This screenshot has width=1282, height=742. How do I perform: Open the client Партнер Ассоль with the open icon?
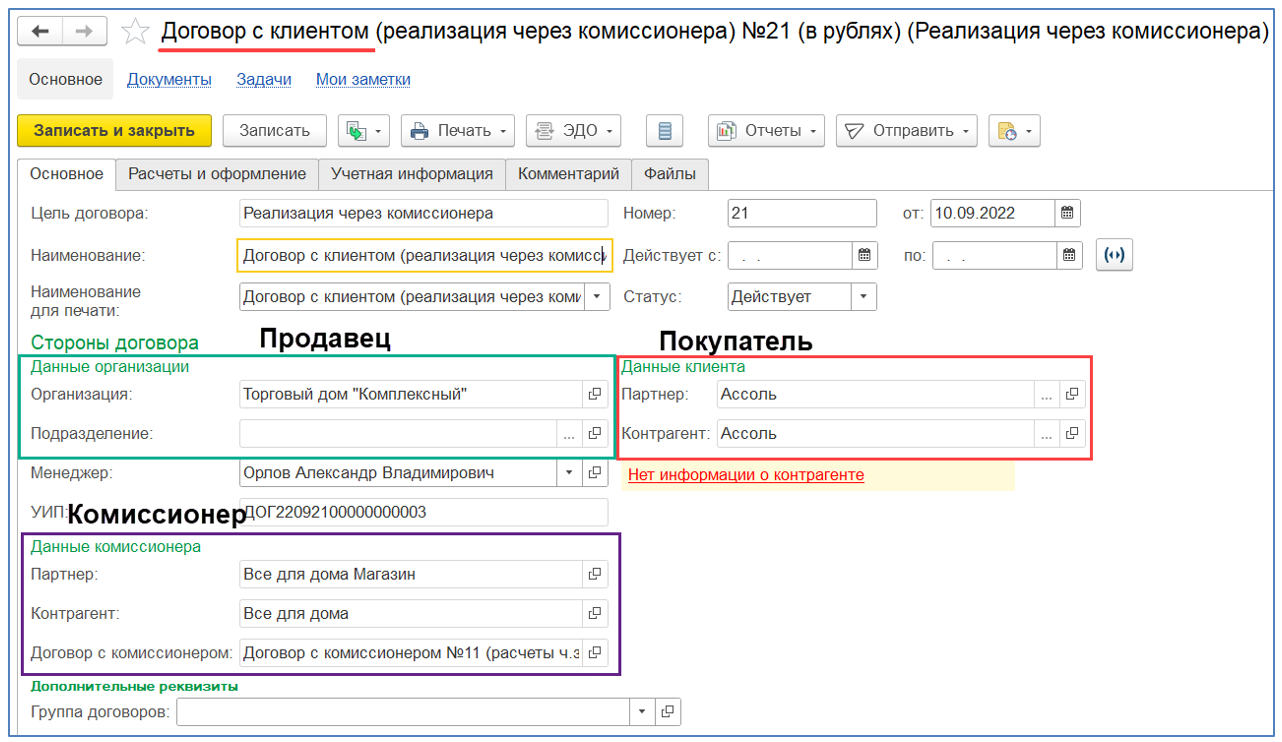coord(1072,394)
